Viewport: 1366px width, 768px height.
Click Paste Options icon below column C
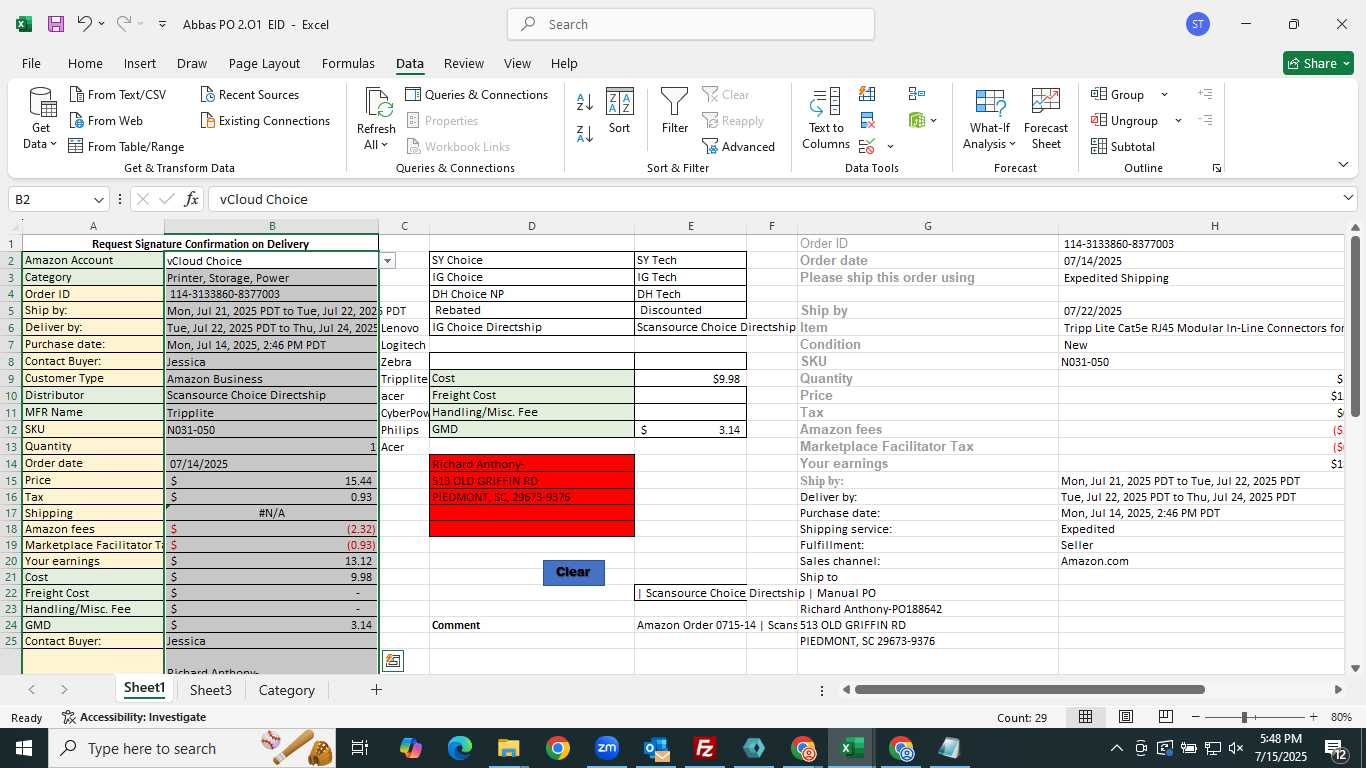[x=393, y=661]
